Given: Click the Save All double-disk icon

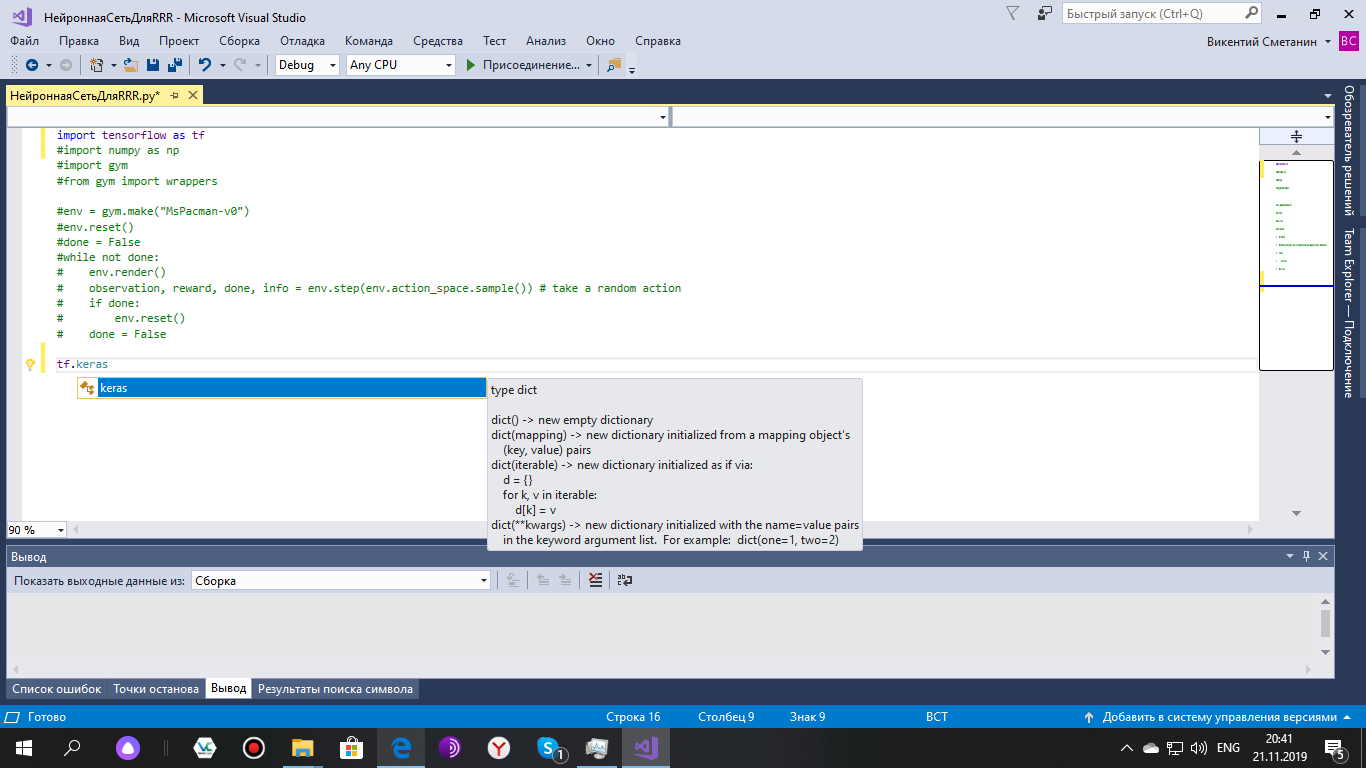Looking at the screenshot, I should [x=174, y=65].
